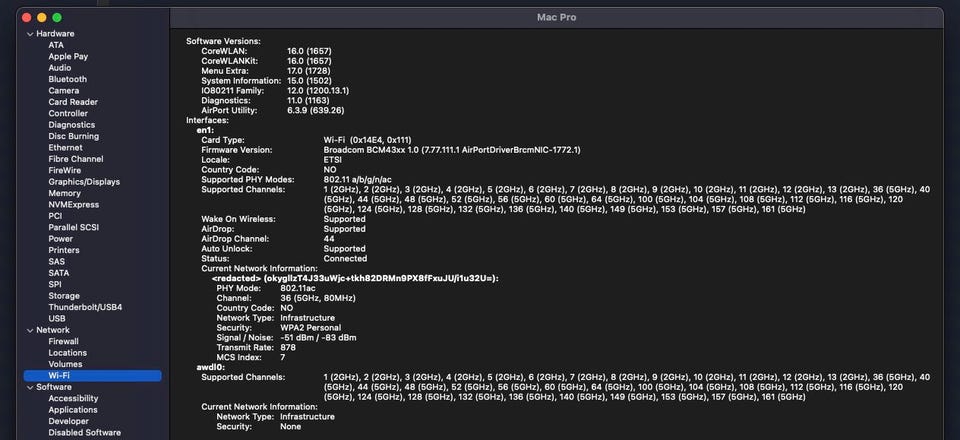Select the highlighted Wi-Fi entry
The width and height of the screenshot is (960, 440).
pyautogui.click(x=92, y=376)
